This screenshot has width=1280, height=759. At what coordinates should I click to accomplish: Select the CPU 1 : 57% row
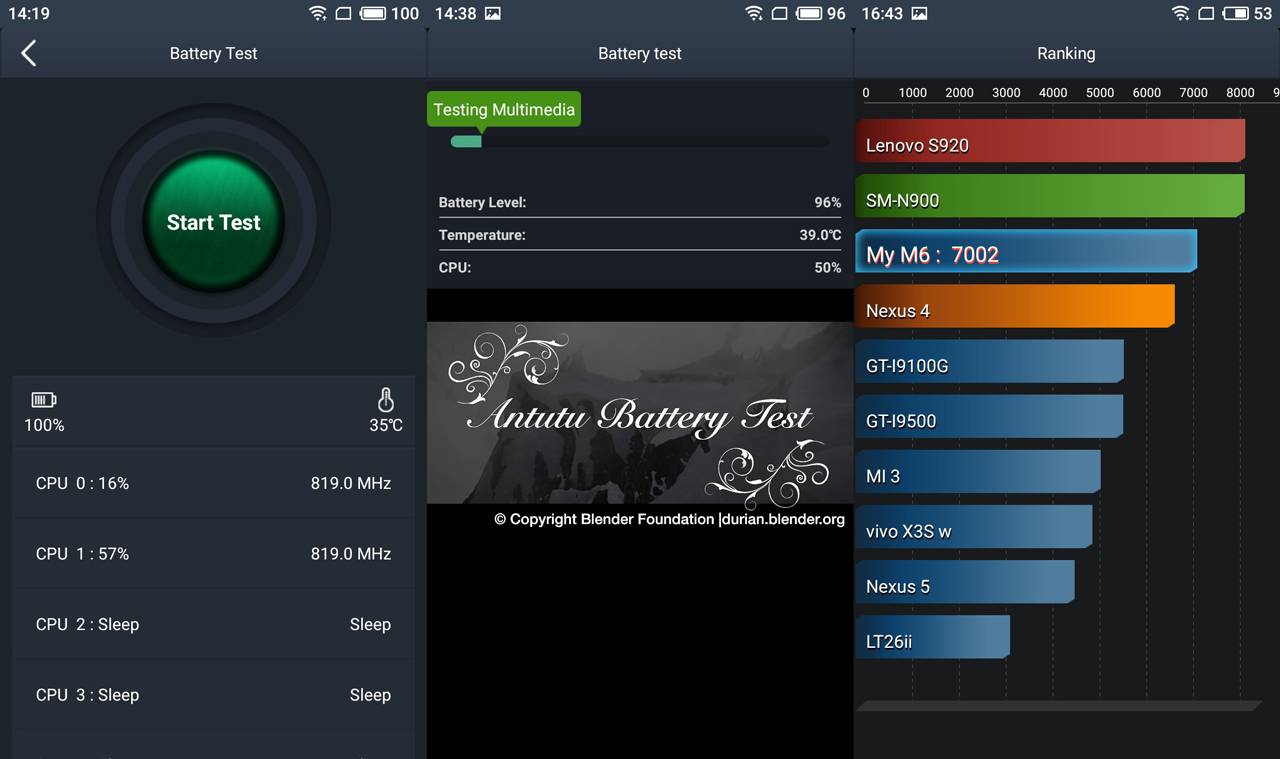click(x=213, y=554)
